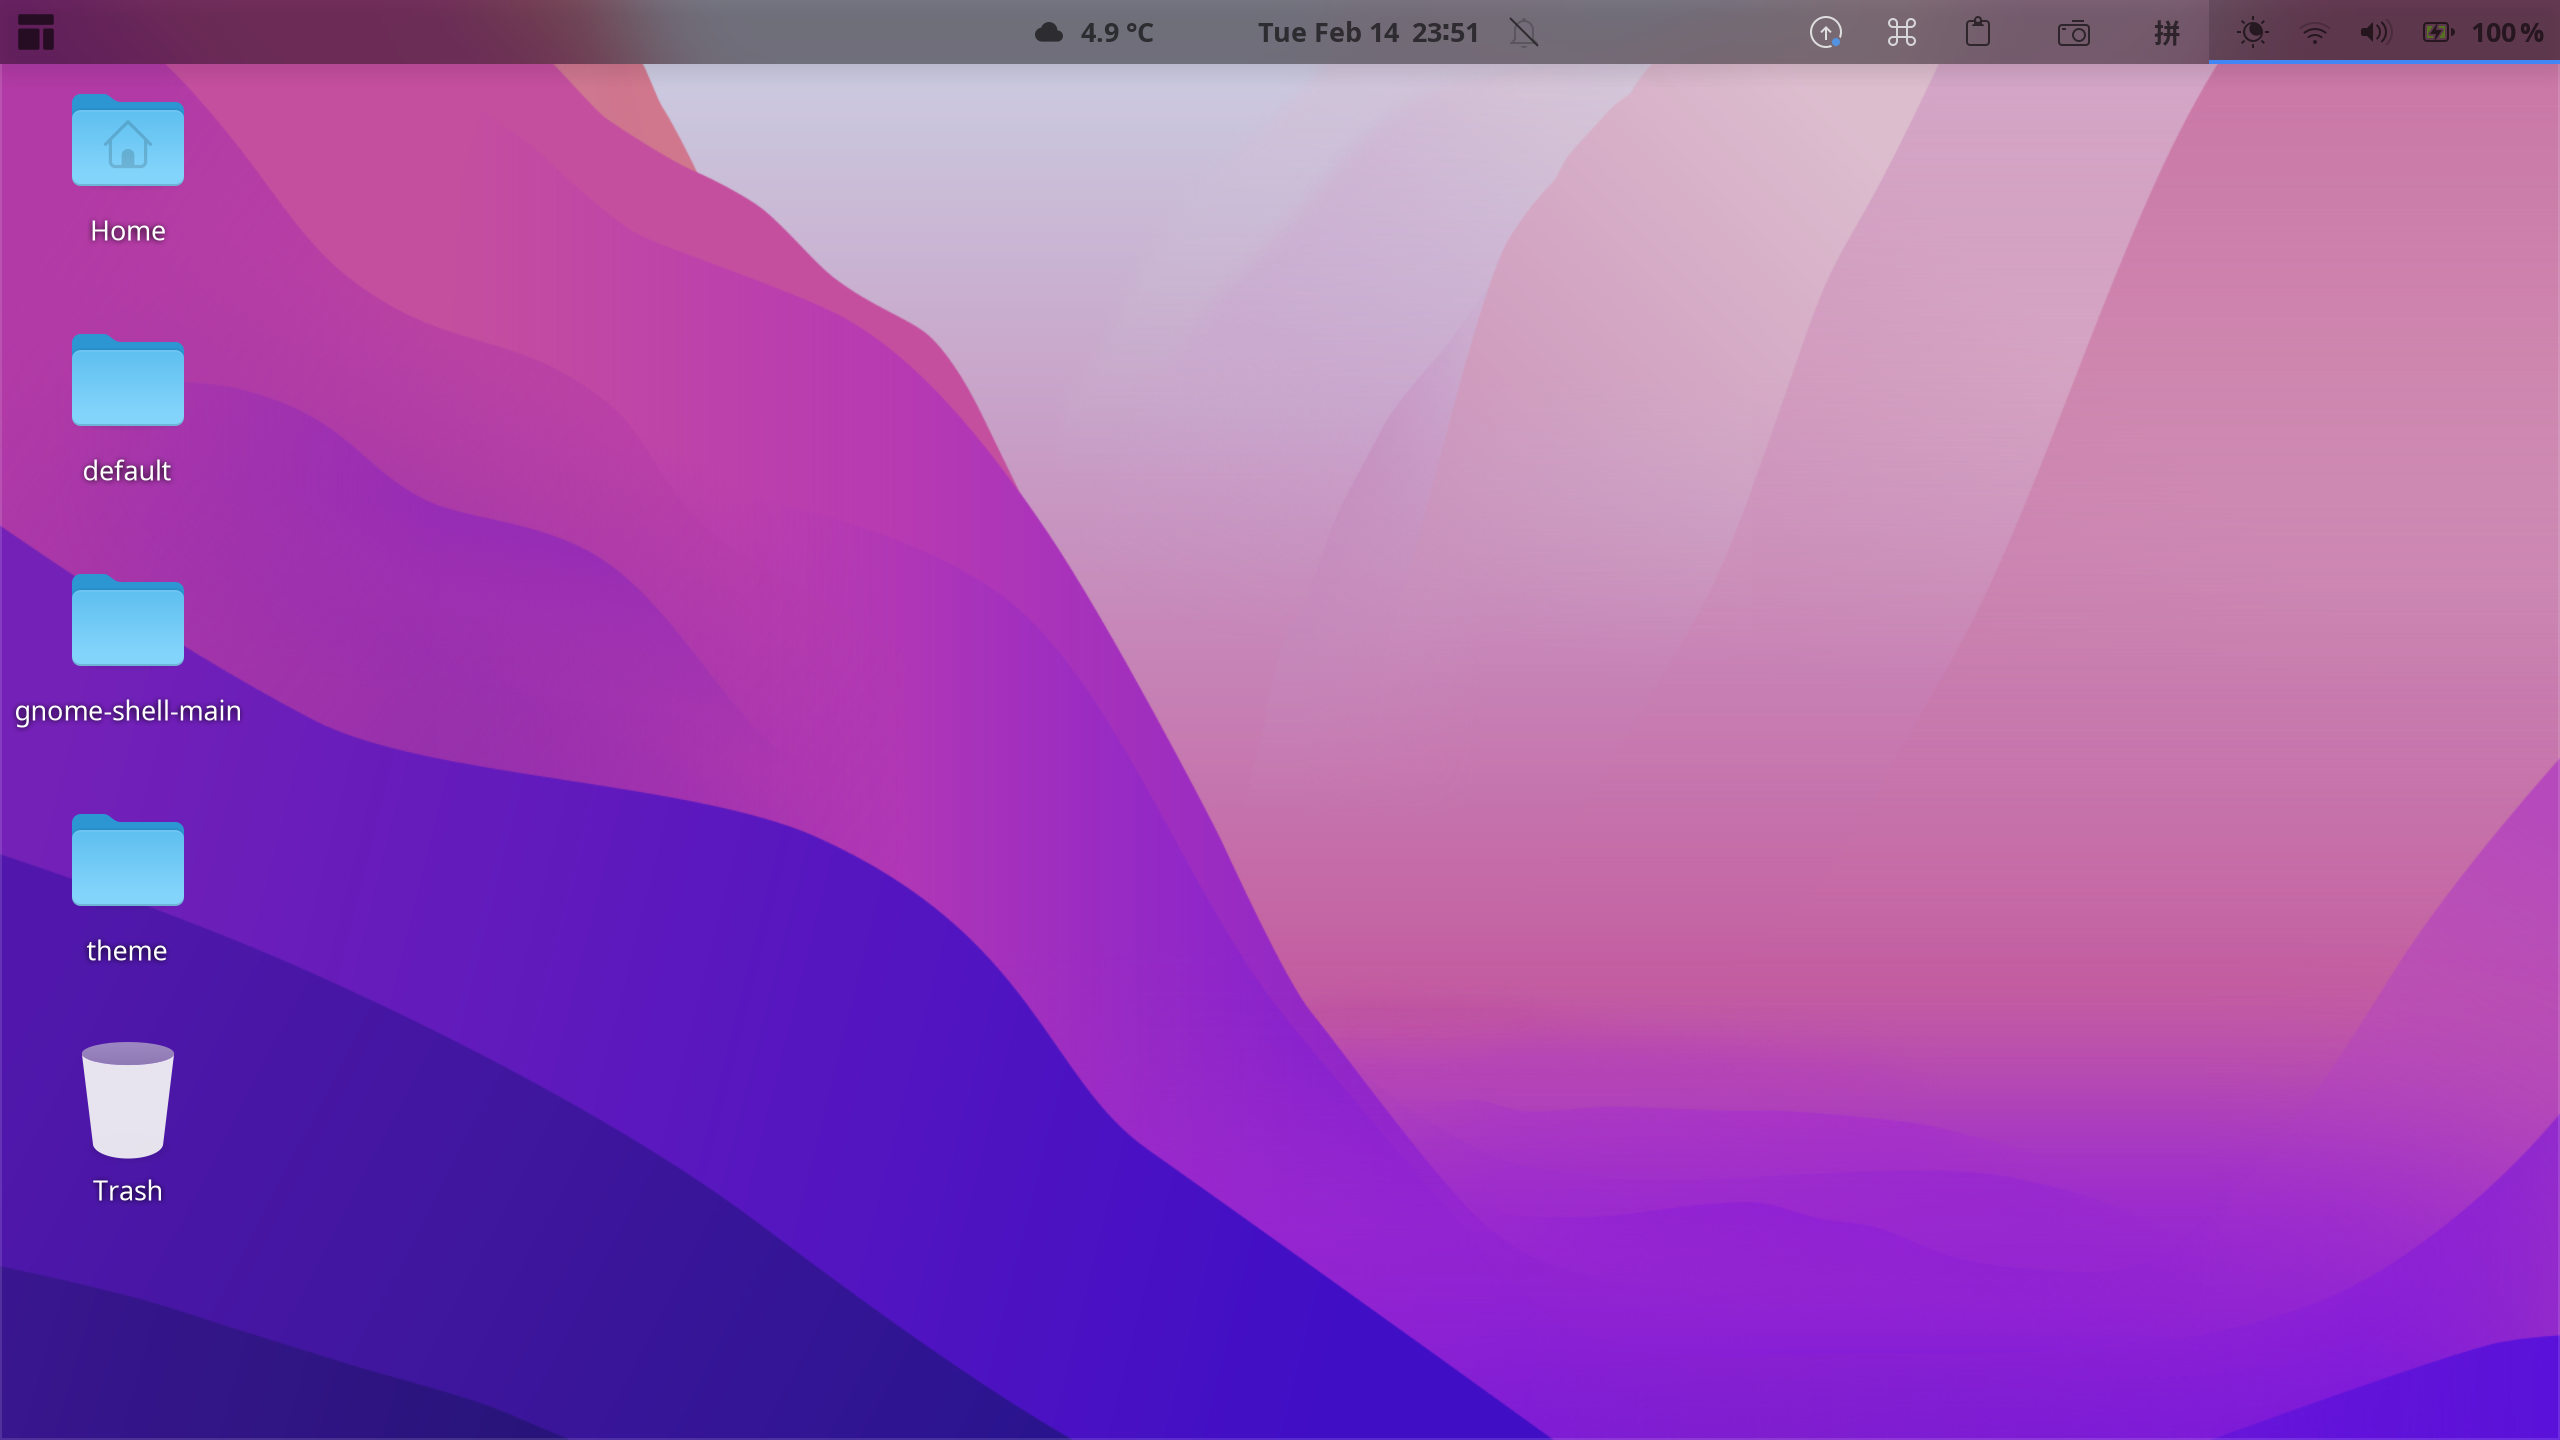Open the Wi-Fi status menu
Viewport: 2560px width, 1440px height.
click(2314, 32)
